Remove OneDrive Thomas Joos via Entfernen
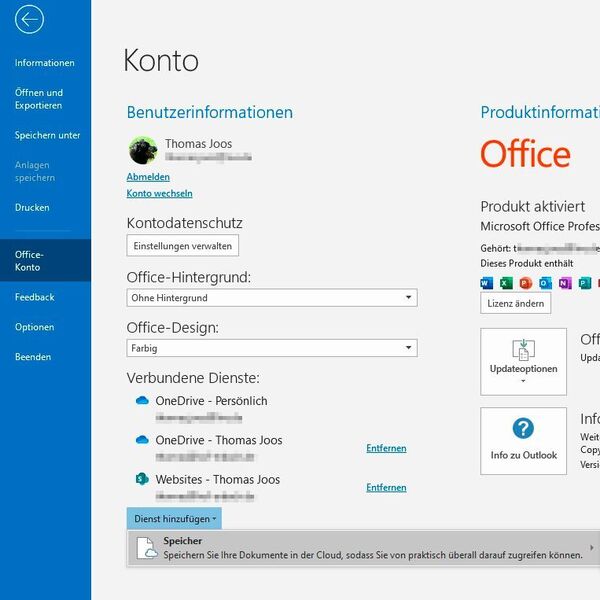Image resolution: width=600 pixels, height=600 pixels. pos(386,448)
